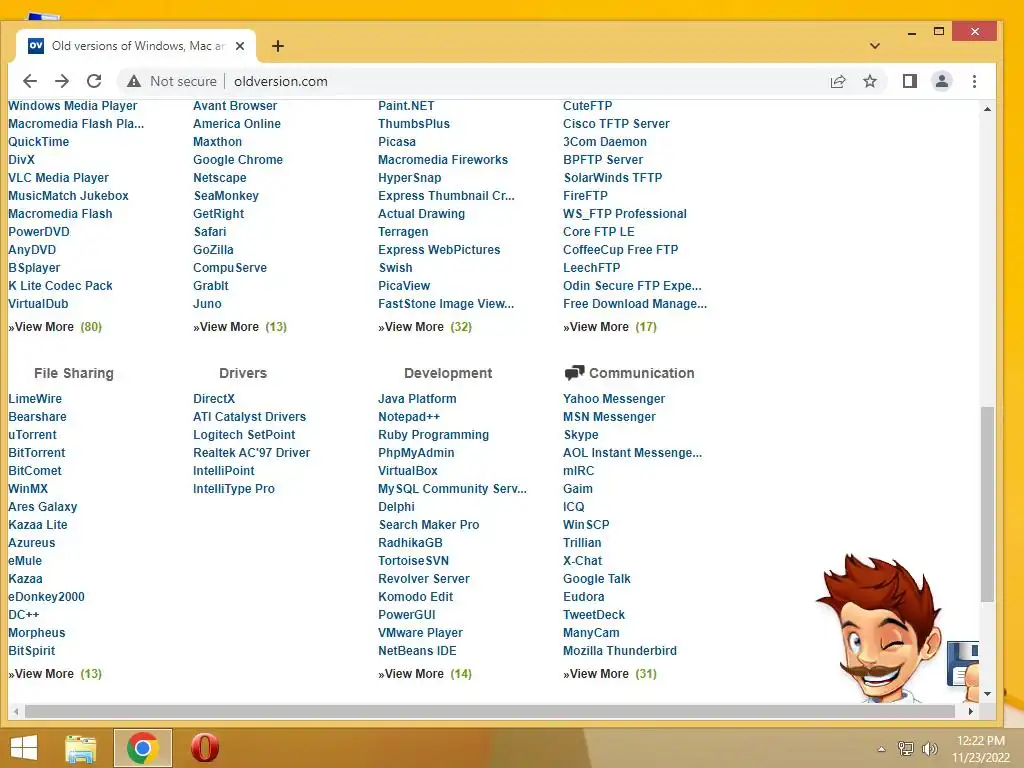
Task: Click the Not secure warning icon
Action: point(134,81)
